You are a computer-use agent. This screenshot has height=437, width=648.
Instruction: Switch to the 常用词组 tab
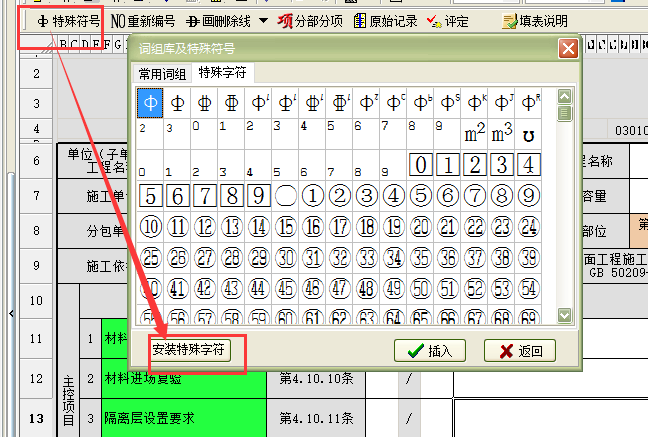point(163,73)
